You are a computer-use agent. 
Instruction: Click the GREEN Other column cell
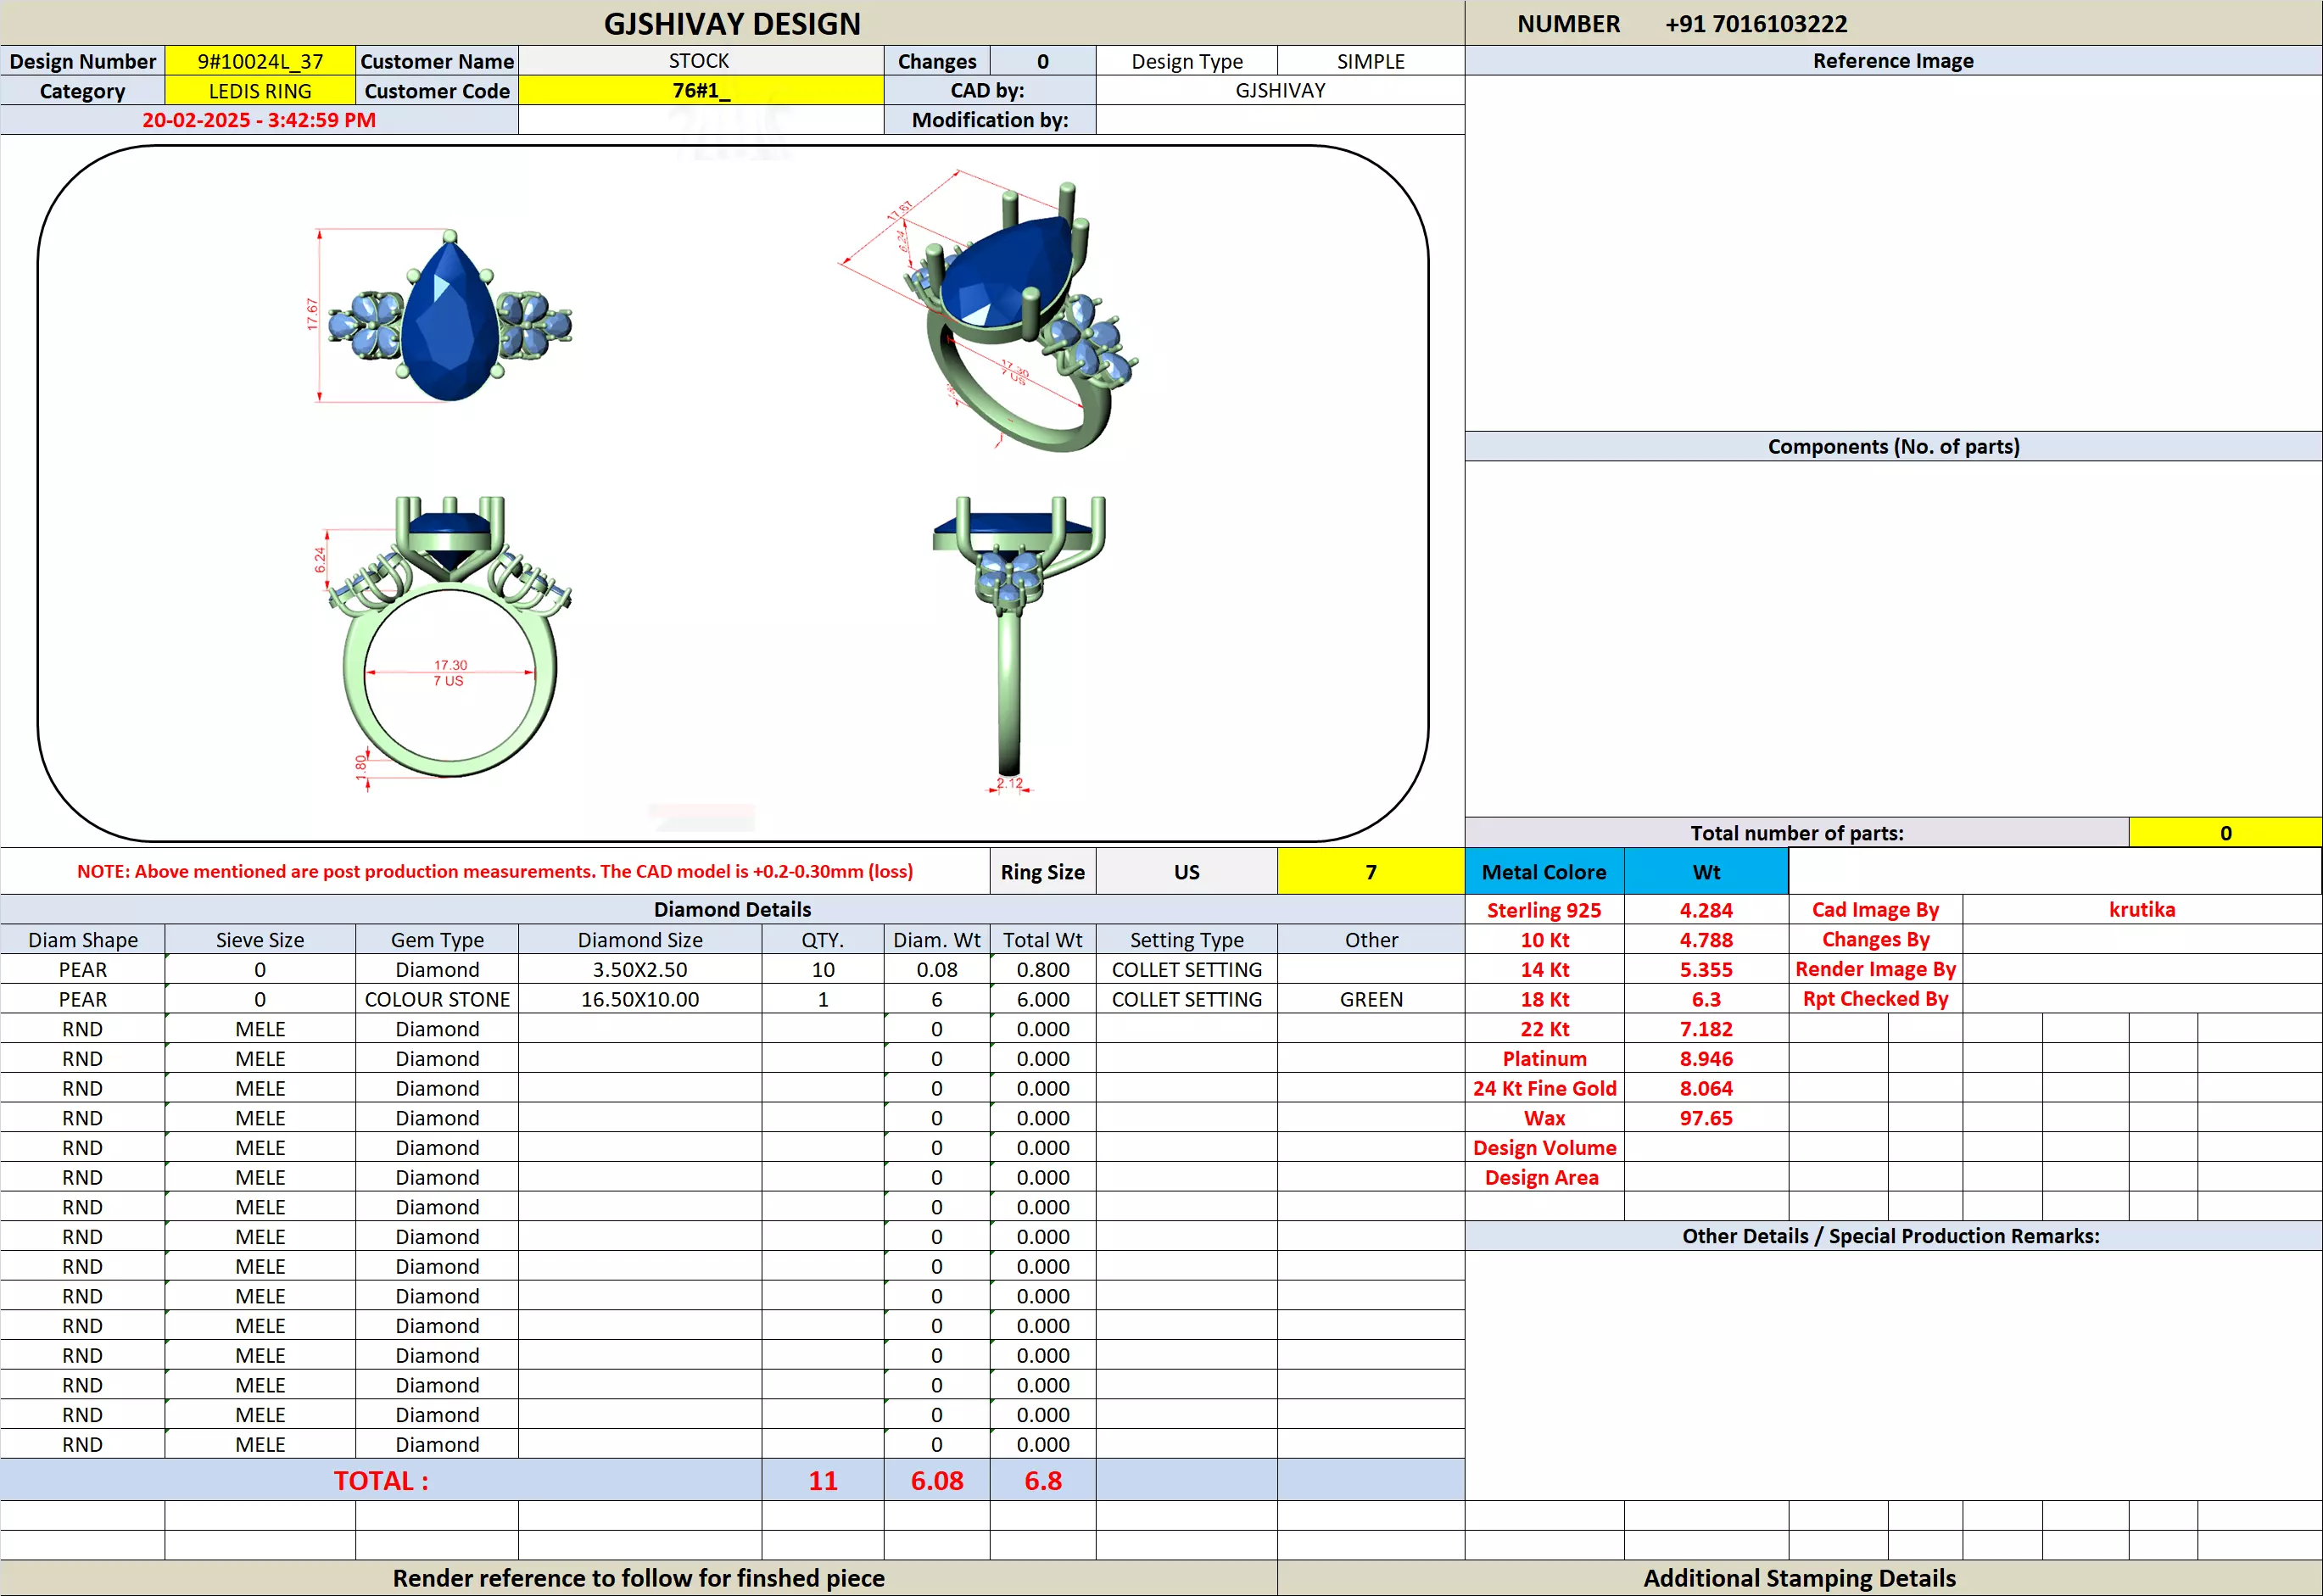coord(1370,999)
